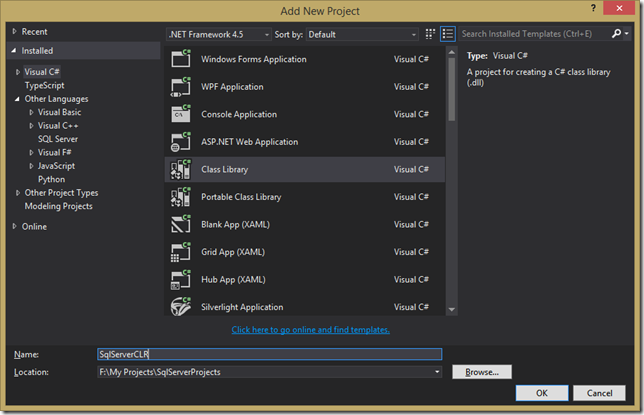Collapse the Other Languages node
This screenshot has height=415, width=644.
tap(17, 99)
